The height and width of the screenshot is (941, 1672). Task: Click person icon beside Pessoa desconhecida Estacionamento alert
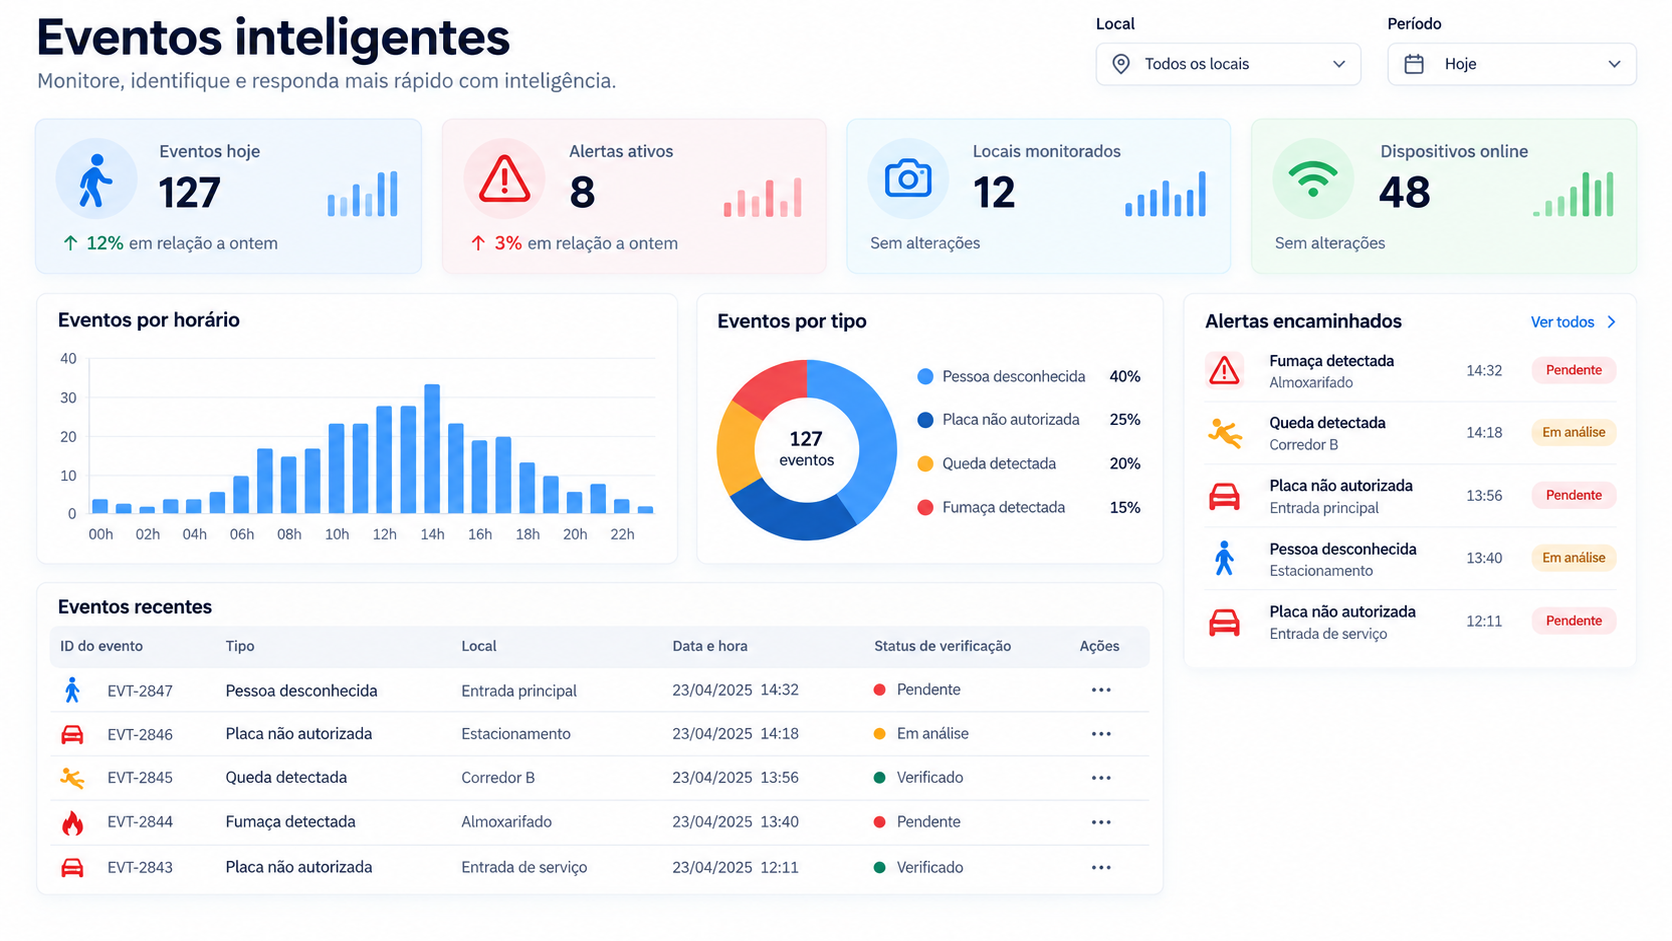tap(1224, 558)
